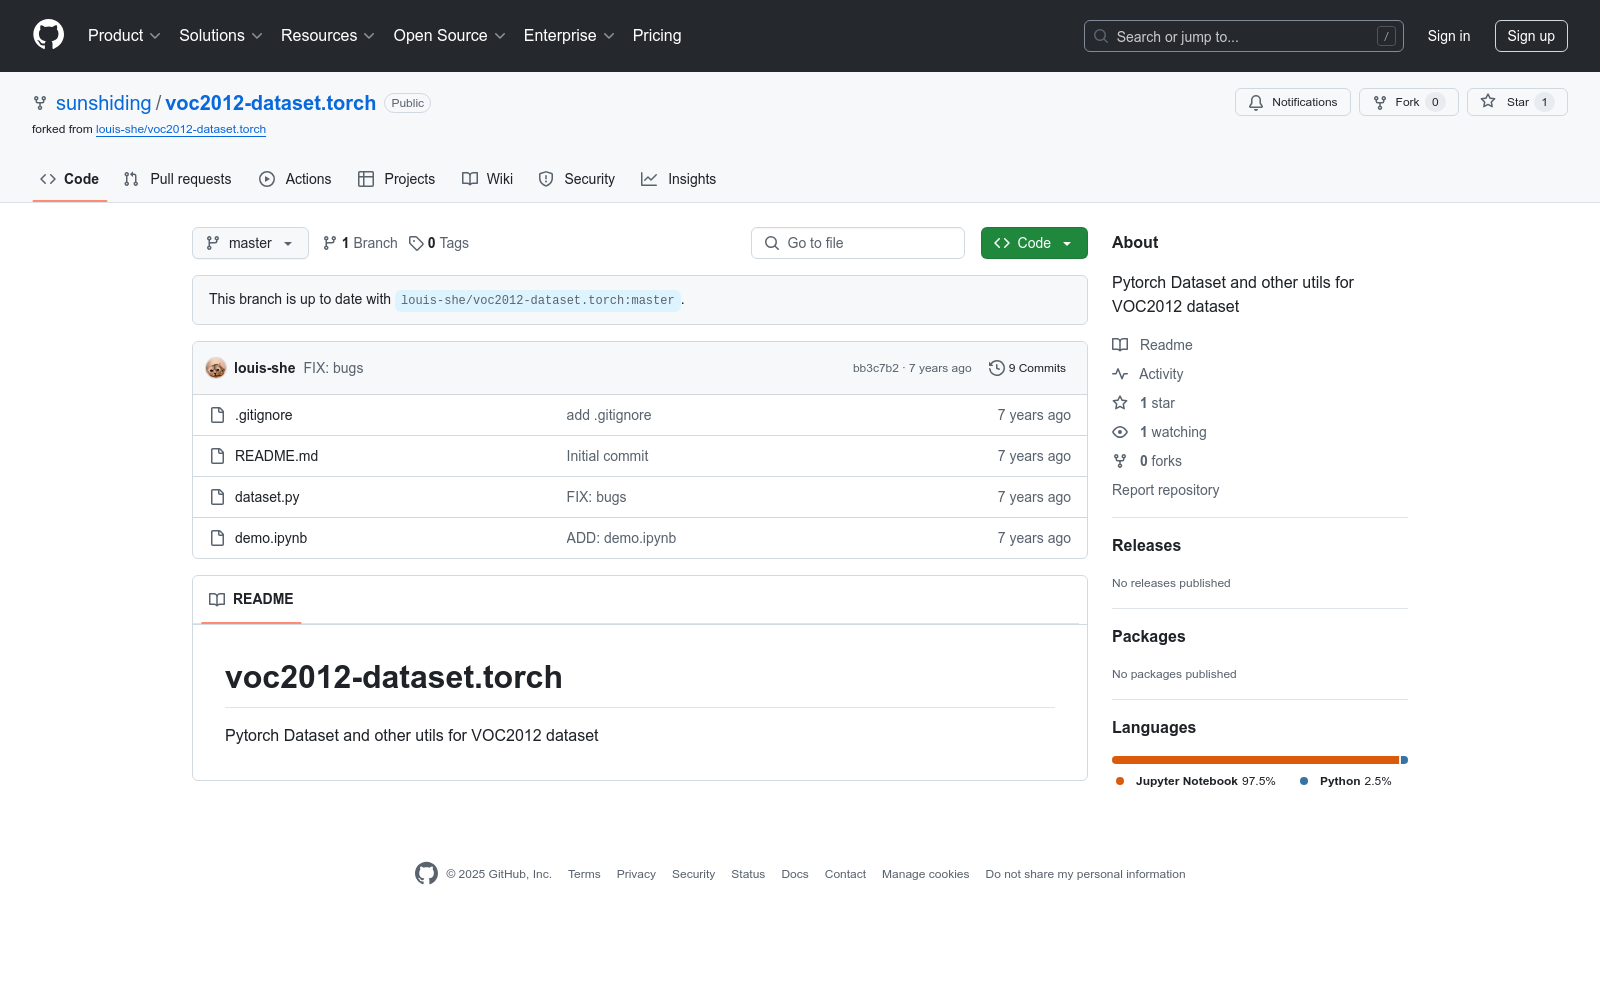Open the Terms footer link
The width and height of the screenshot is (1600, 1000).
pyautogui.click(x=584, y=874)
